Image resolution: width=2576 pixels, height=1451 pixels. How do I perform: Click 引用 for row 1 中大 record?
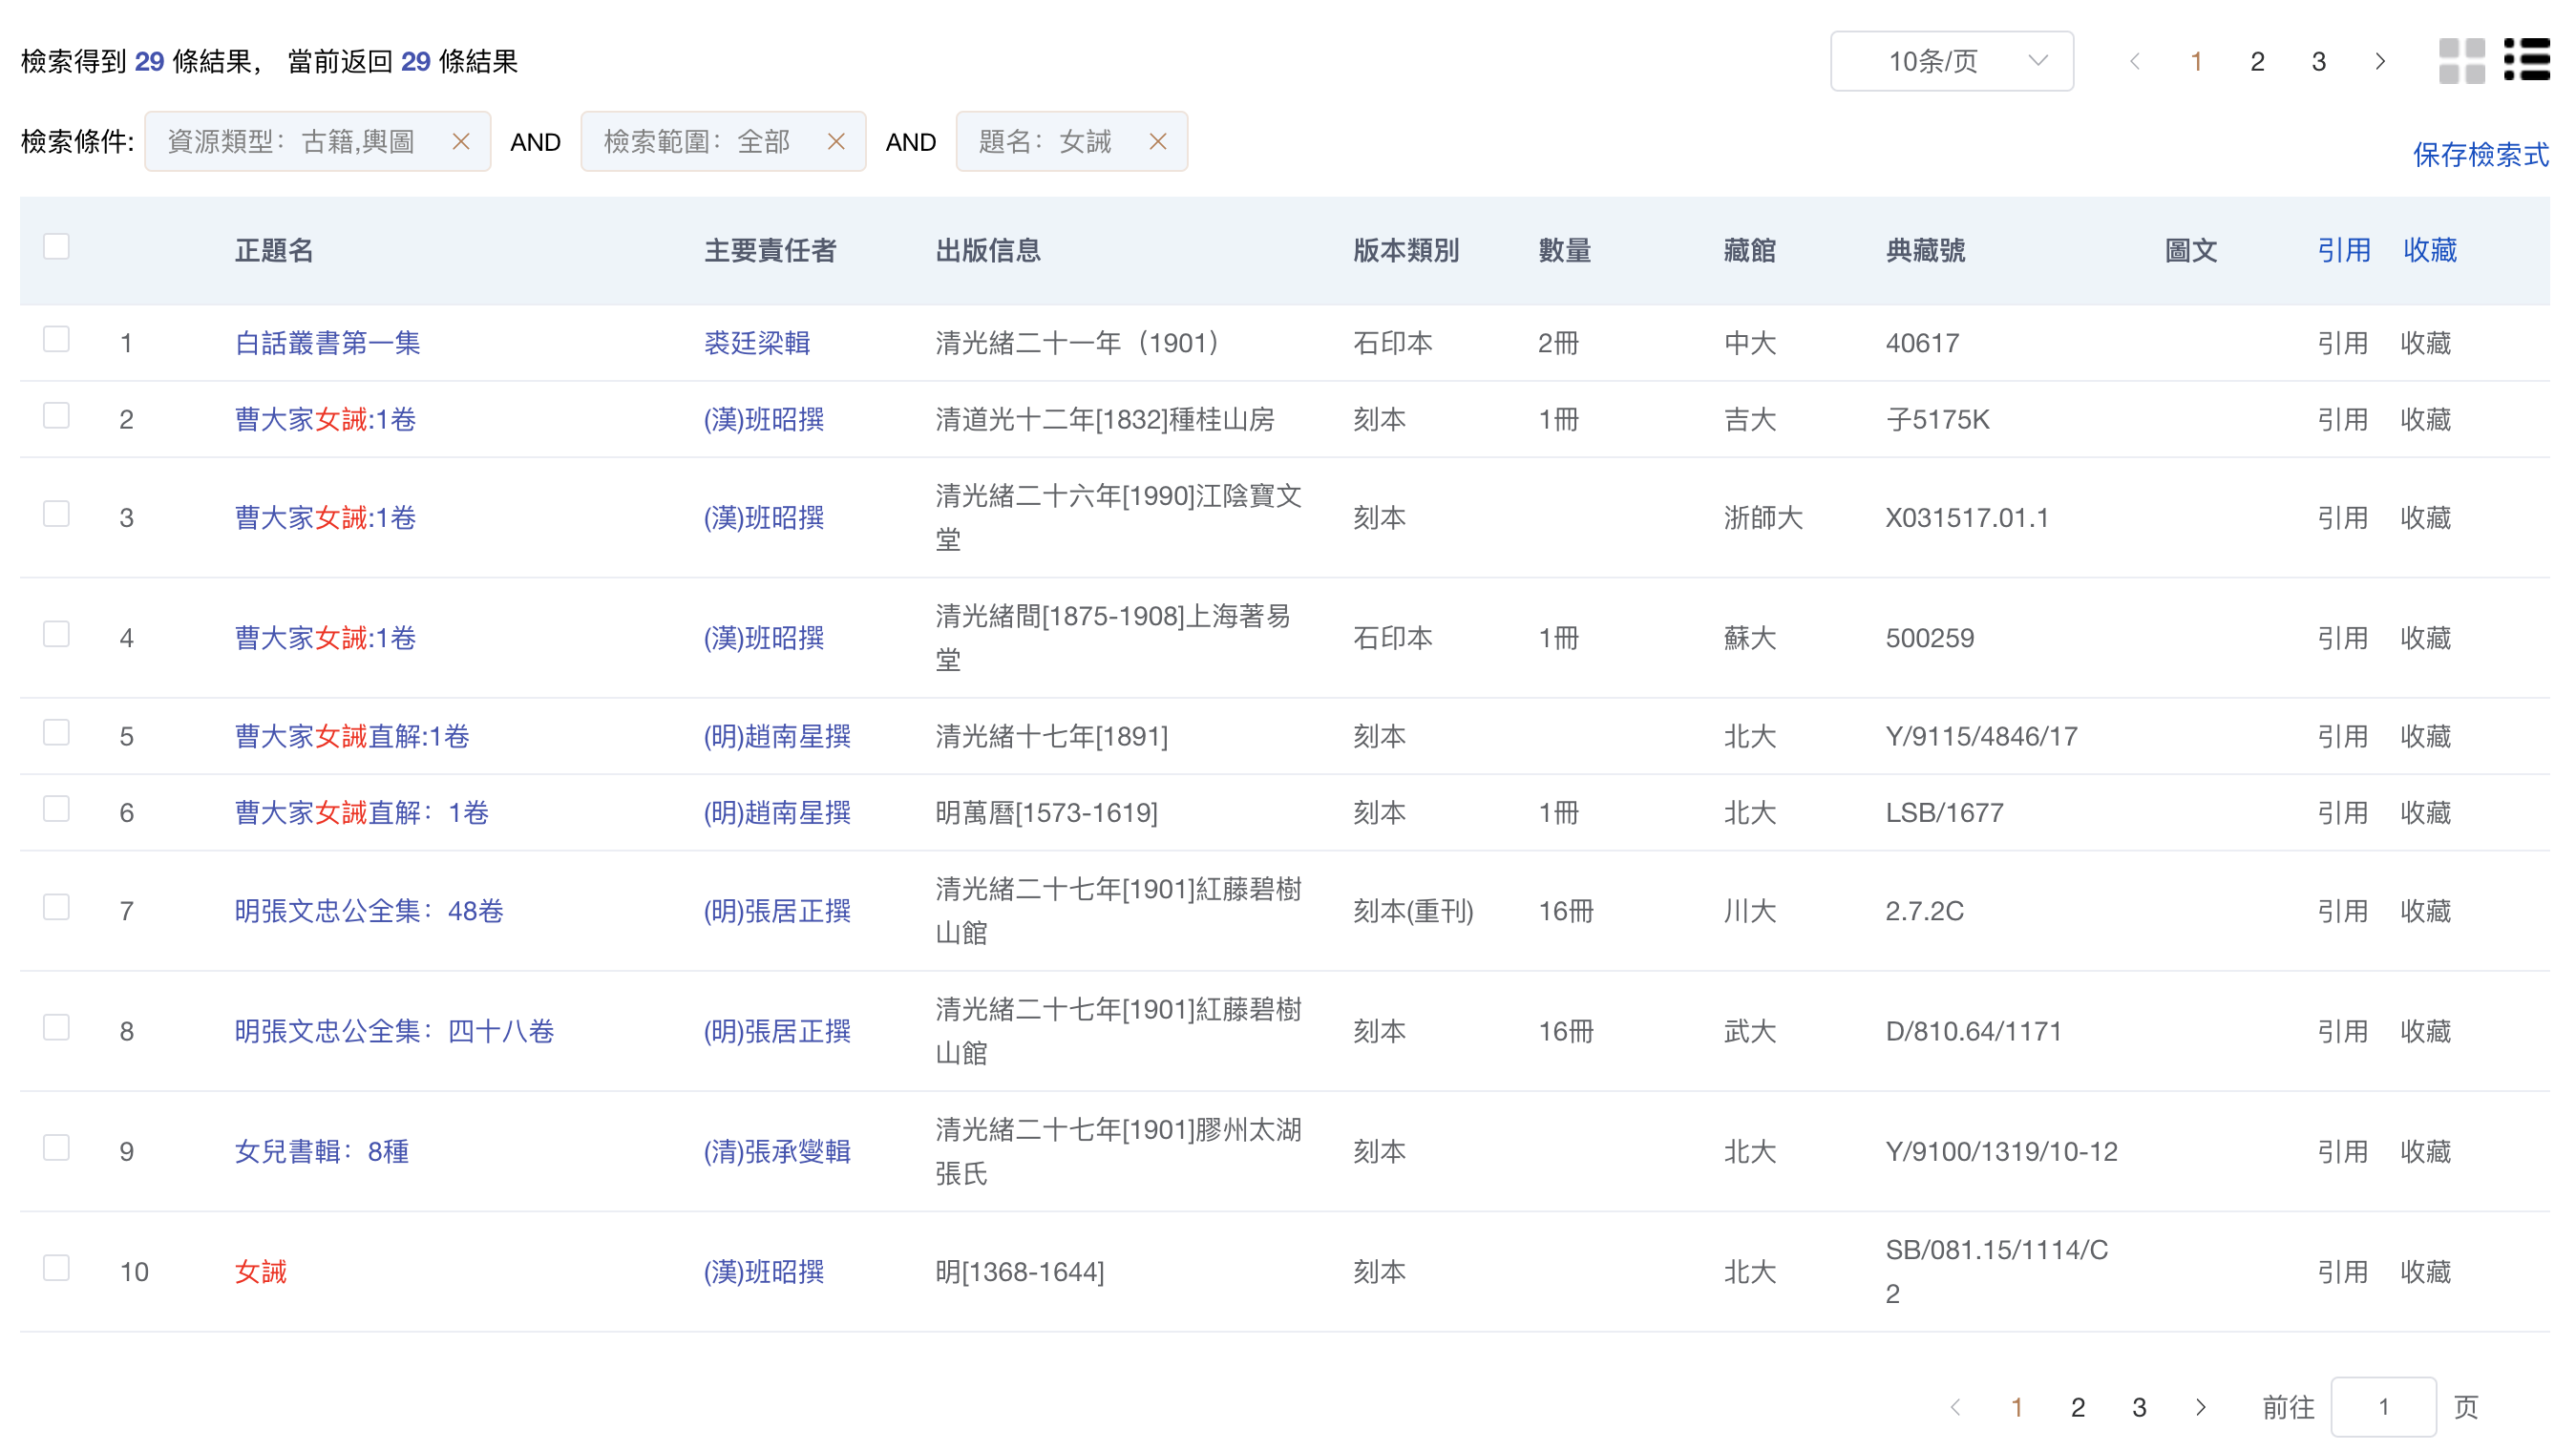click(x=2342, y=343)
